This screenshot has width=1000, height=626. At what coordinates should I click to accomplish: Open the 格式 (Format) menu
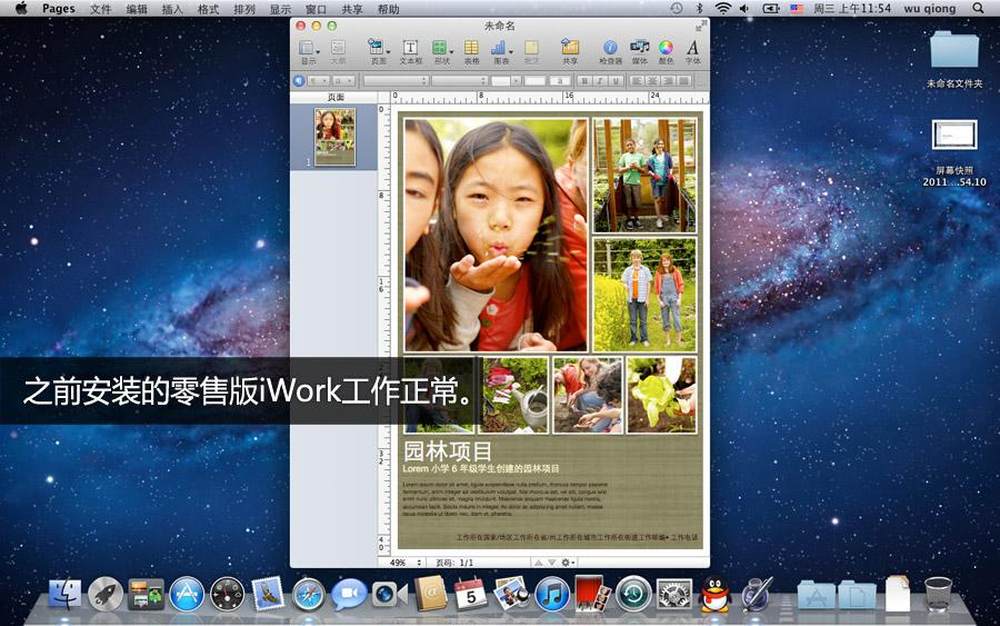click(x=208, y=8)
